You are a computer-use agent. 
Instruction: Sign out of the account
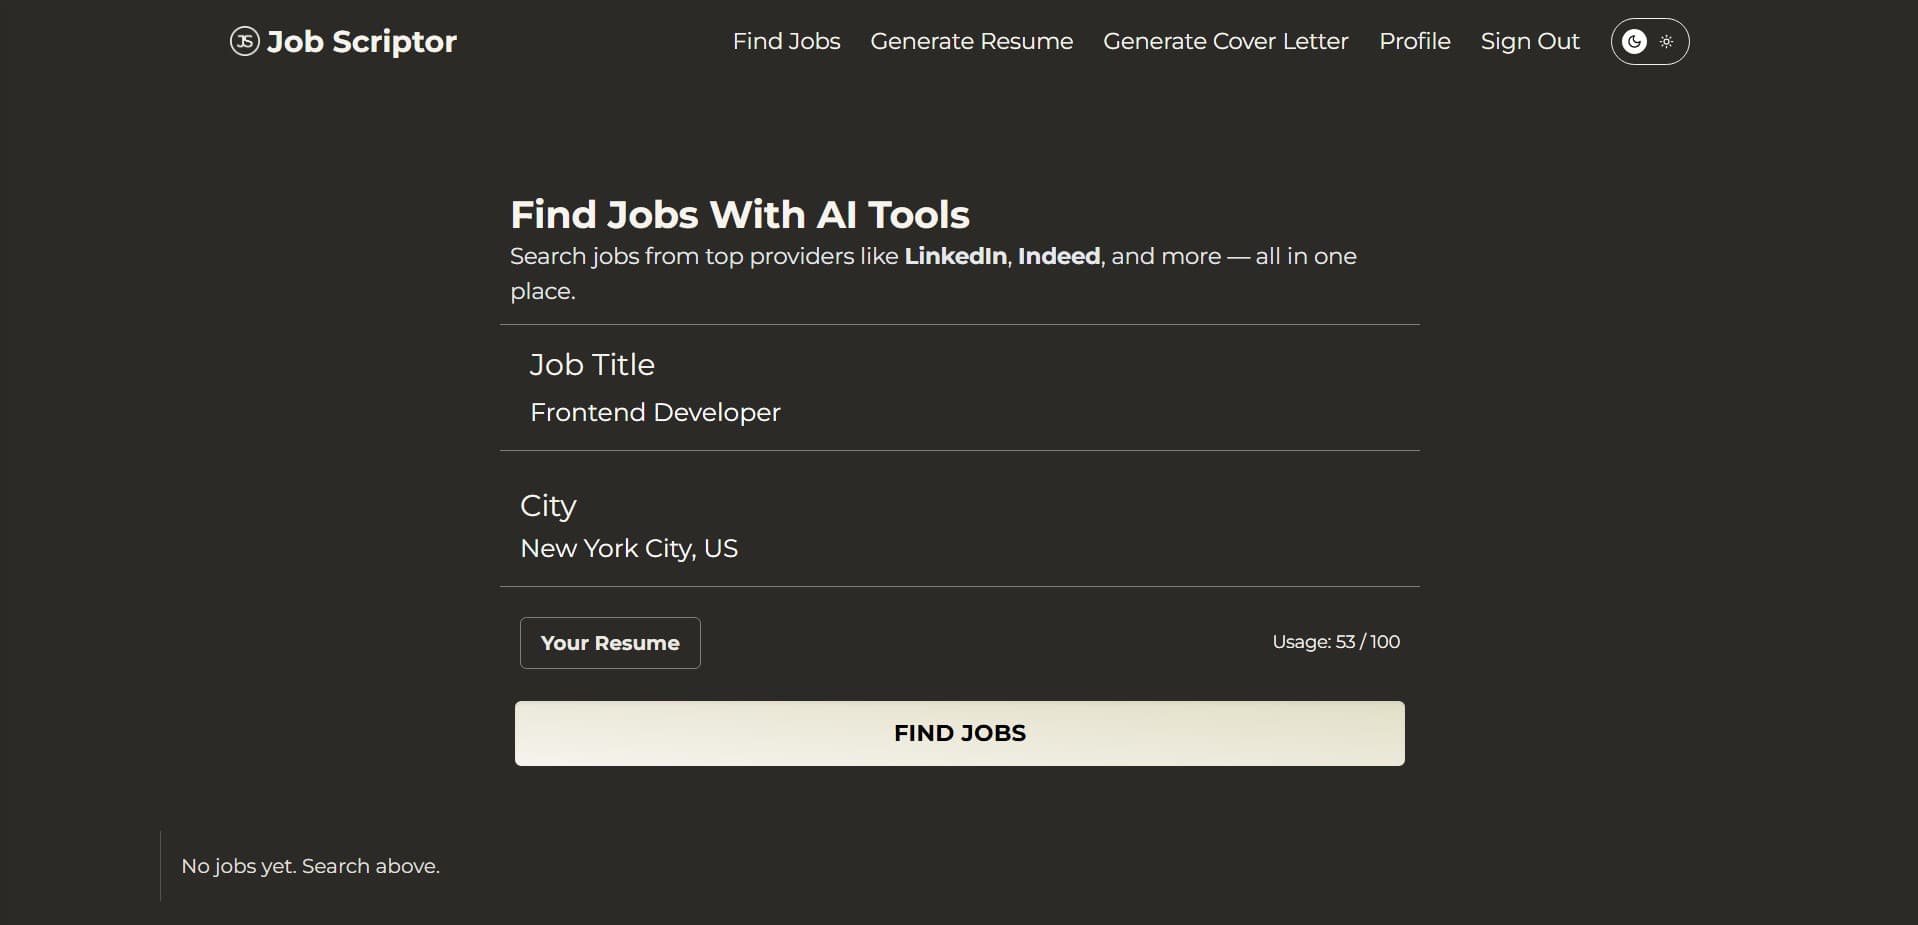(x=1529, y=41)
